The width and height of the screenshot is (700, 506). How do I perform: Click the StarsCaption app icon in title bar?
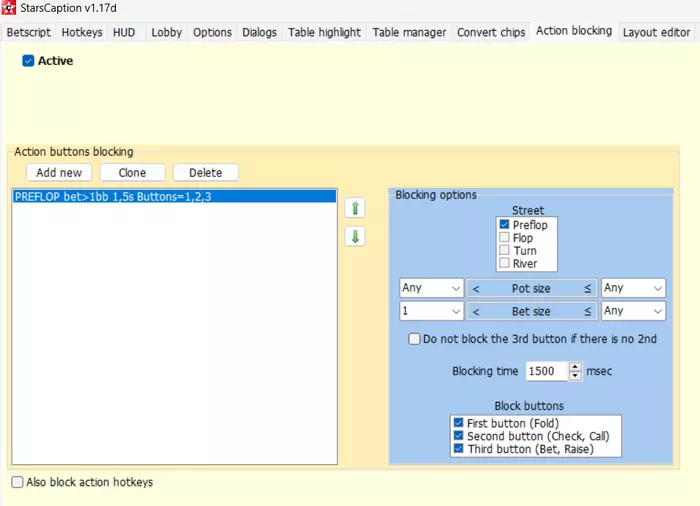[x=10, y=9]
